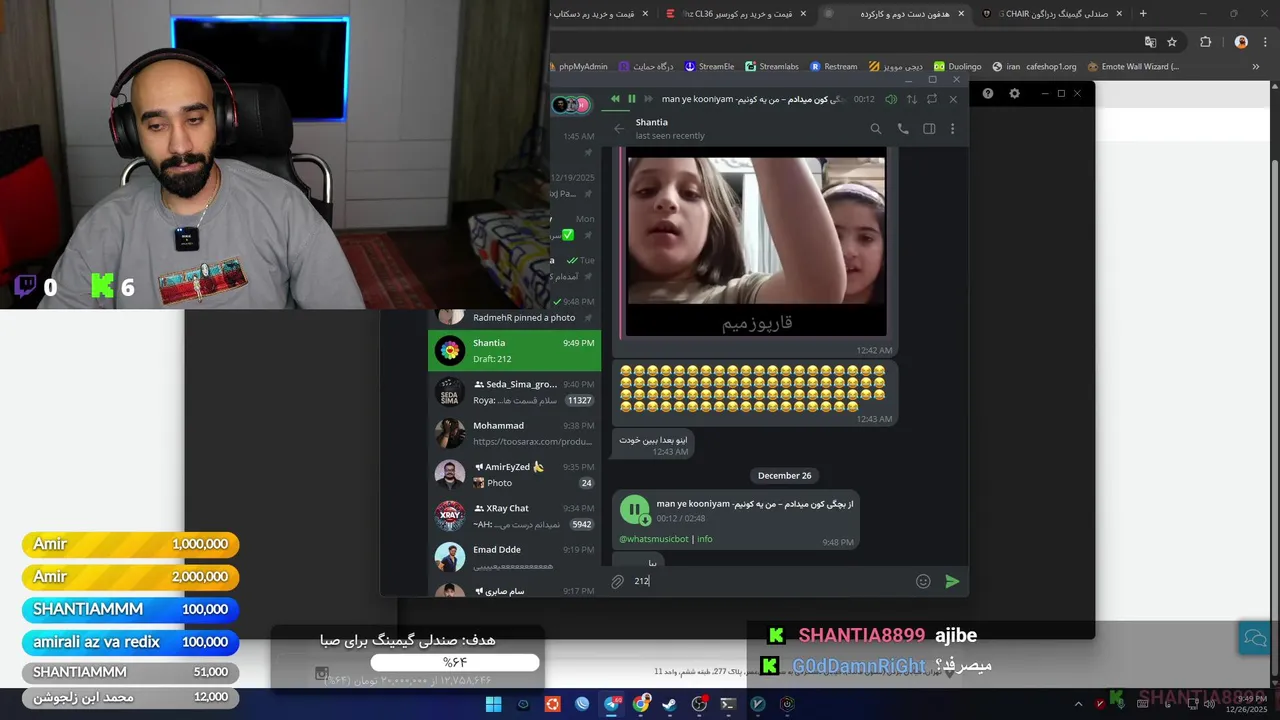Open the Mohammad chat
The height and width of the screenshot is (720, 1280).
[x=514, y=433]
